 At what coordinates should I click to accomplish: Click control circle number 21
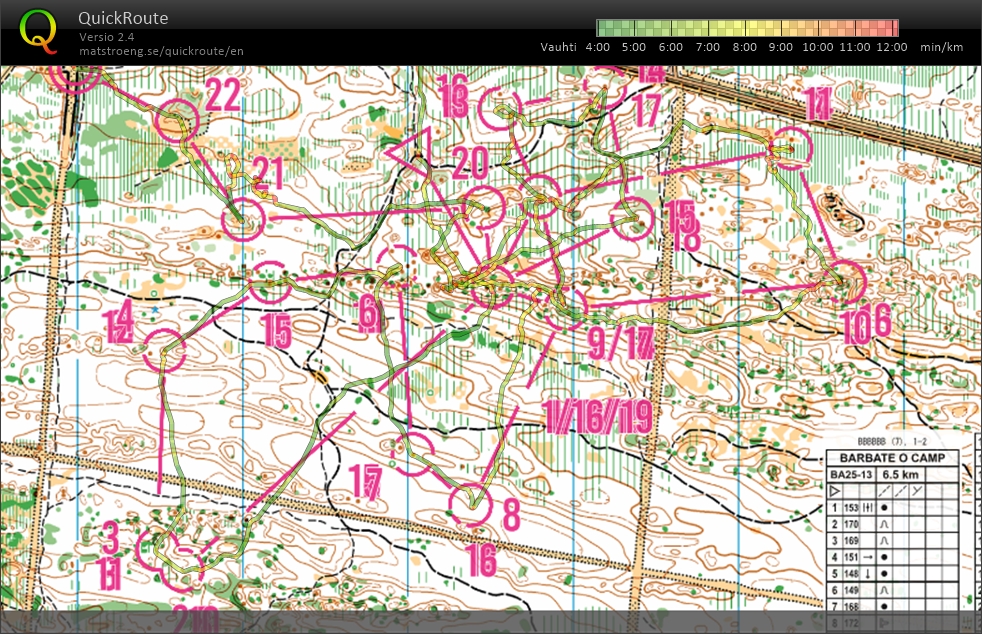(x=245, y=219)
